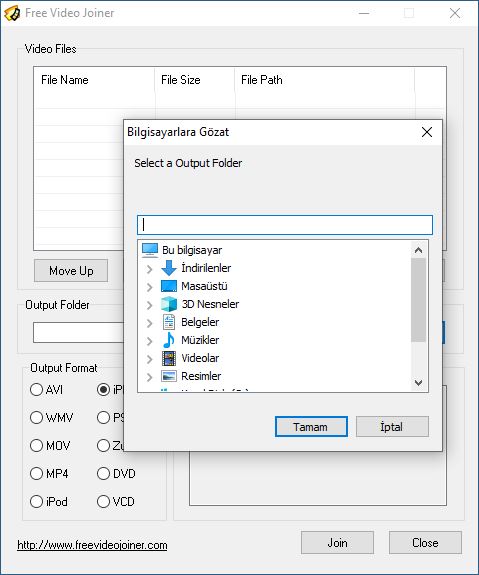479x575 pixels.
Task: Open the freevideojoiner.com website link
Action: click(92, 545)
